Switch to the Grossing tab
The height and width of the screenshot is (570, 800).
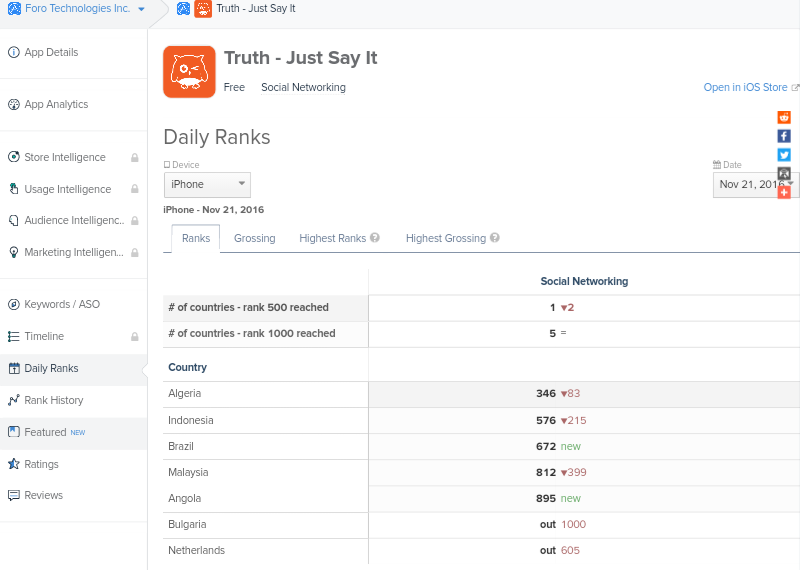254,238
